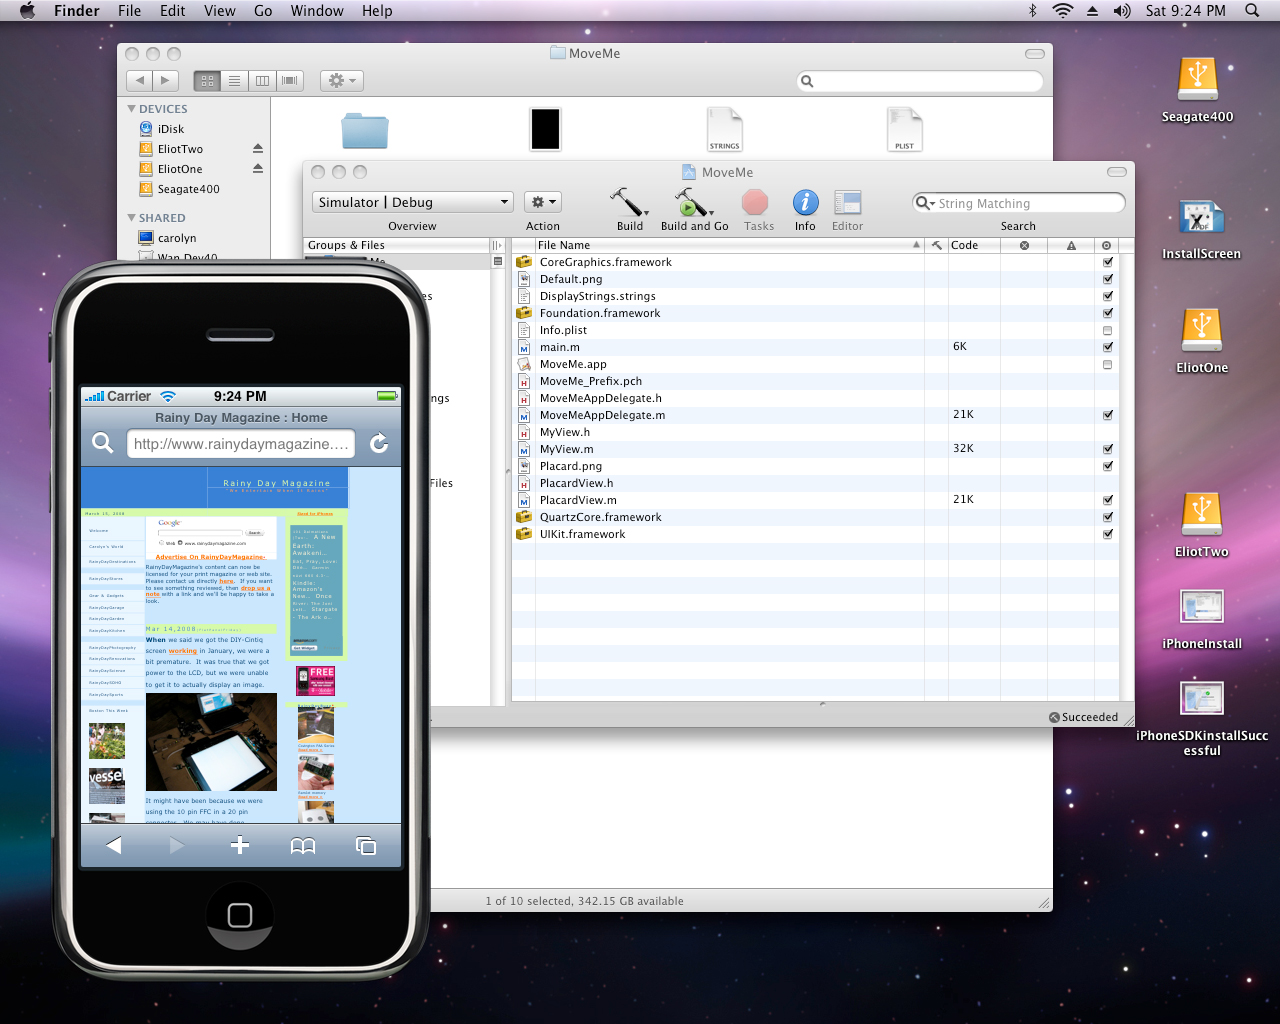Screen dimensions: 1280x1024
Task: Select the EliotOne drive on desktop
Action: click(1201, 330)
